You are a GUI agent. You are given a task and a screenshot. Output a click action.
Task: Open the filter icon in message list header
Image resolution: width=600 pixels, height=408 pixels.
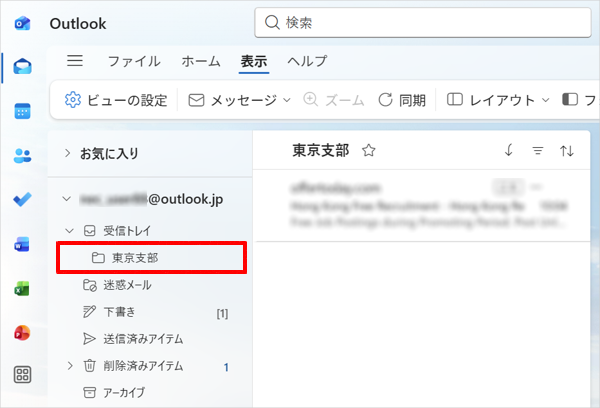[538, 151]
